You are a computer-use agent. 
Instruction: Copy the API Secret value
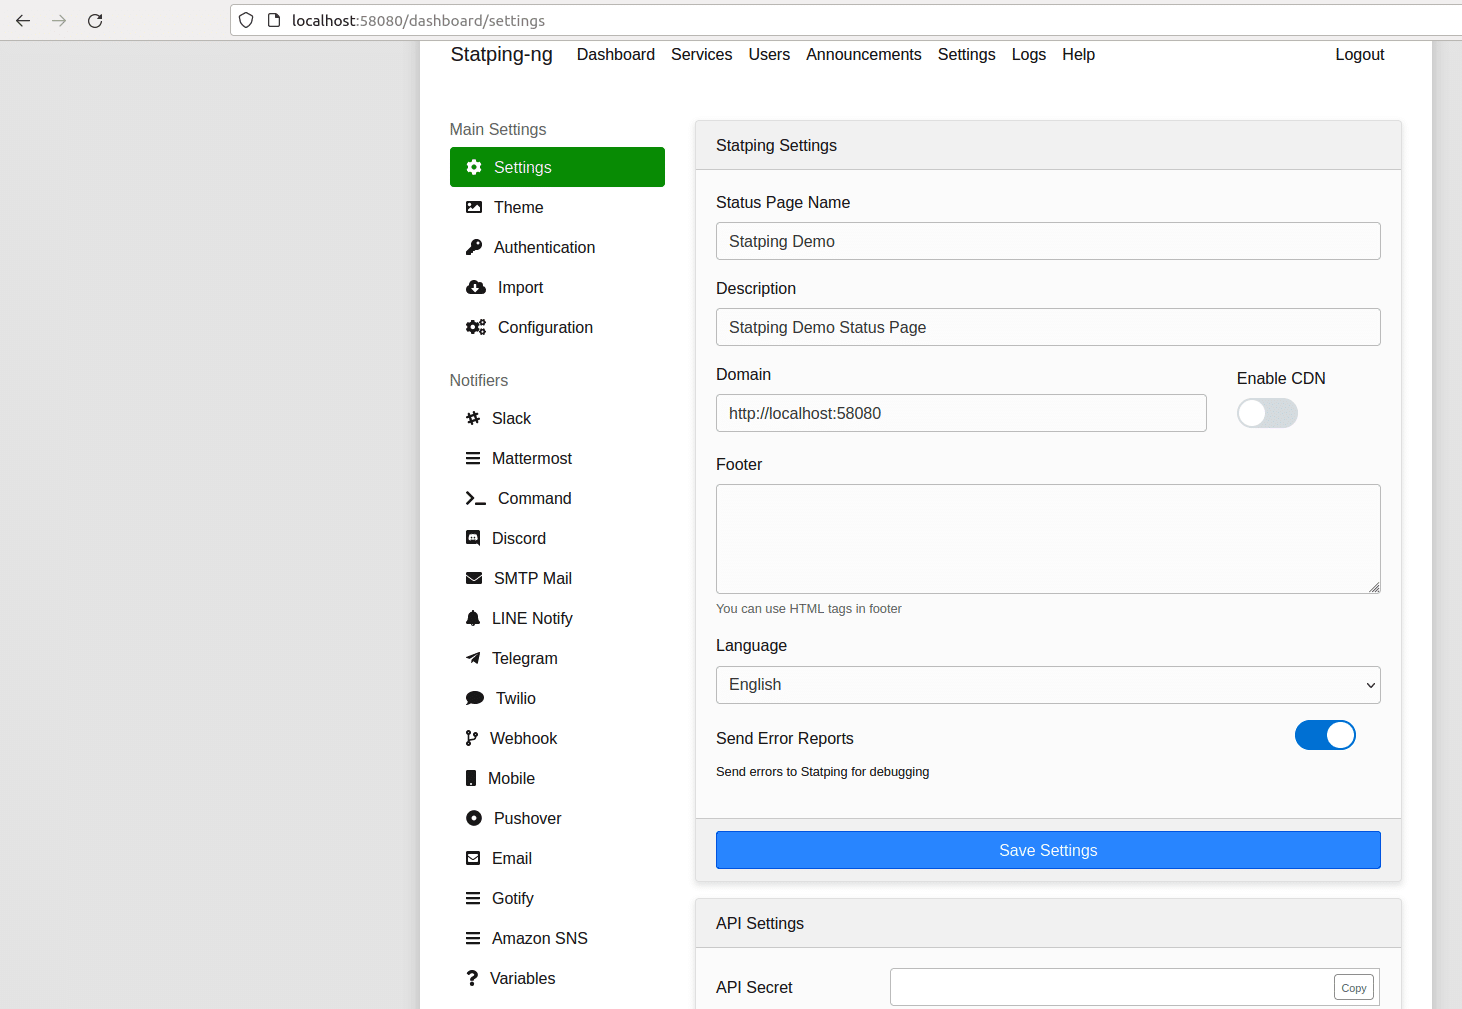point(1353,987)
